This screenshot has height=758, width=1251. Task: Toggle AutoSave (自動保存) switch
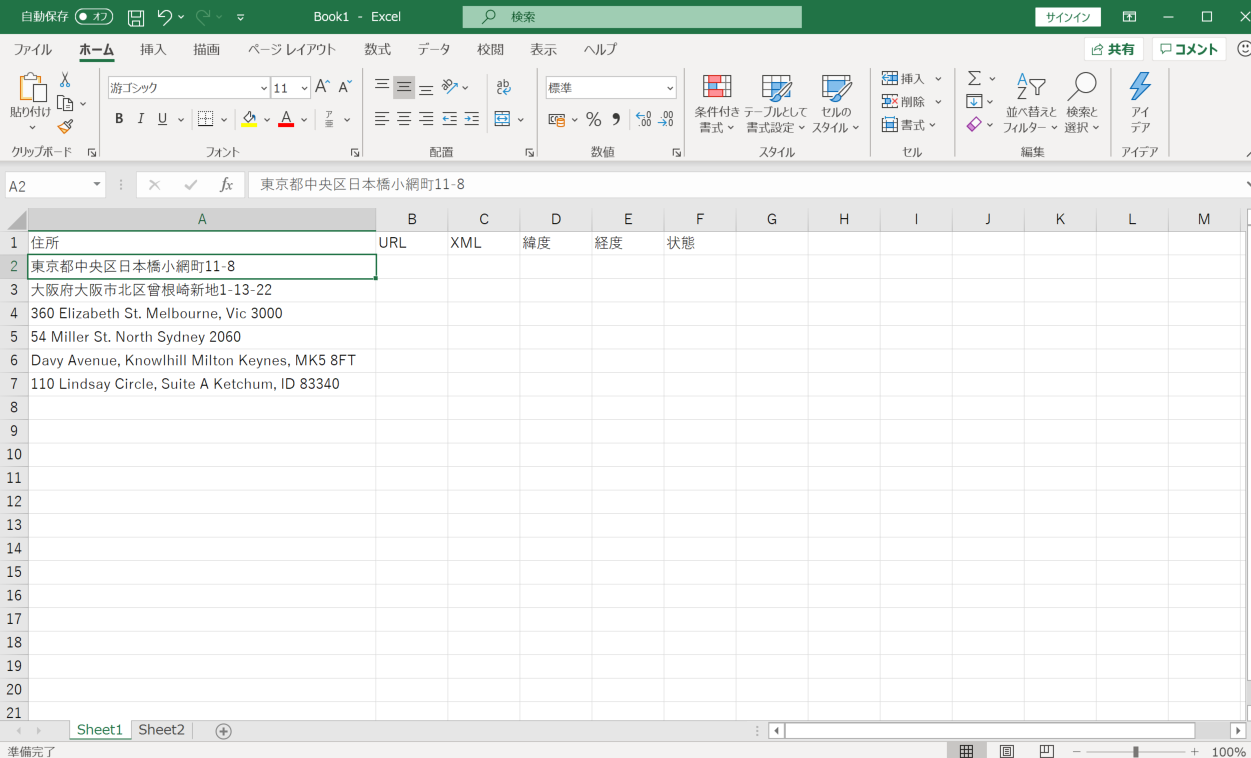pos(94,17)
